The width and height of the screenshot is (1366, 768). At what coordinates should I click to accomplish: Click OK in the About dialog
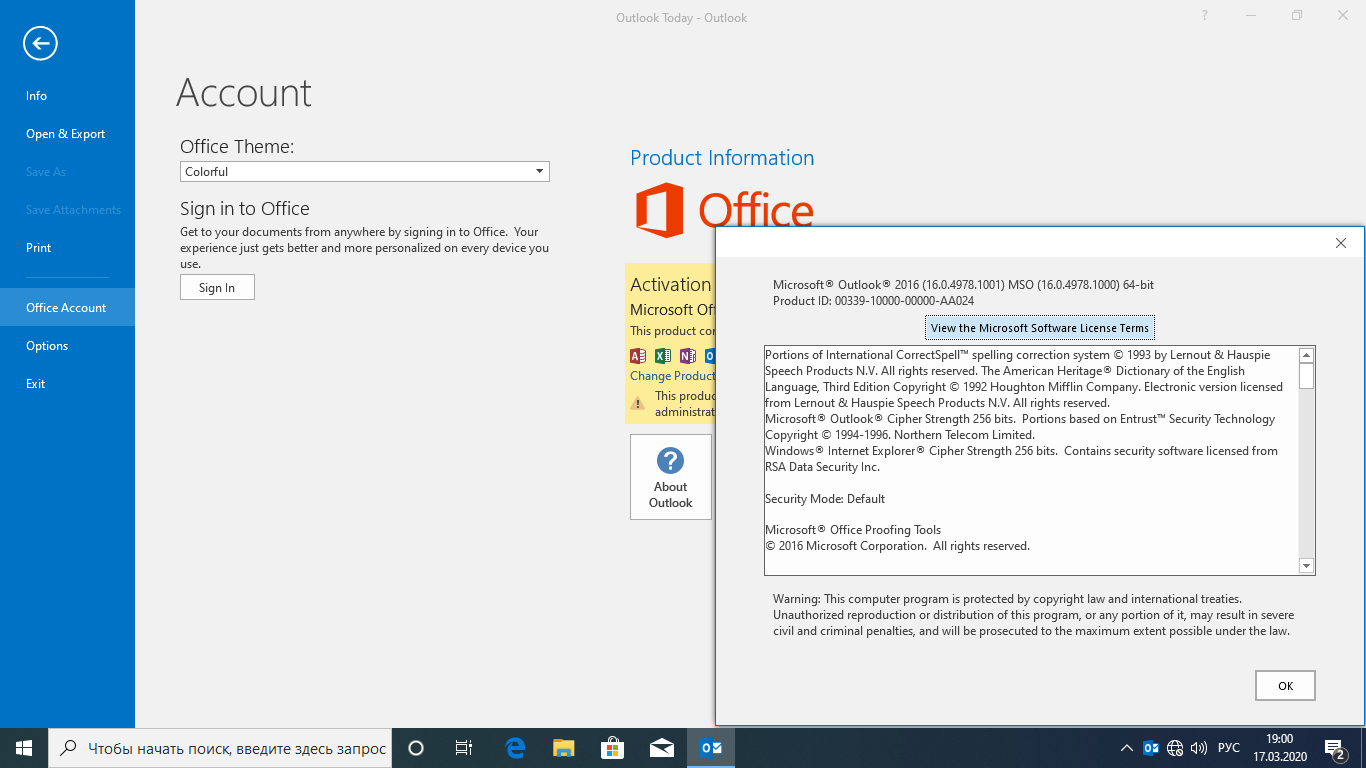1285,686
